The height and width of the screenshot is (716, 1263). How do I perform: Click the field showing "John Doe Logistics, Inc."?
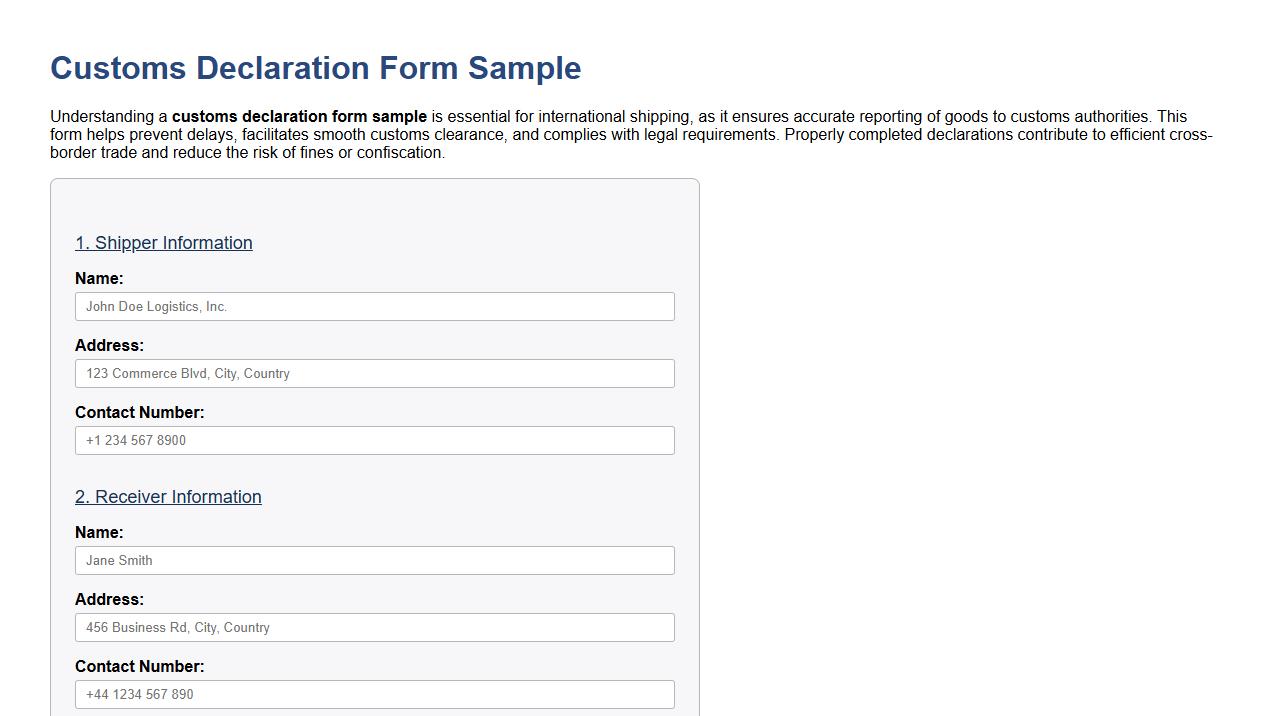374,306
